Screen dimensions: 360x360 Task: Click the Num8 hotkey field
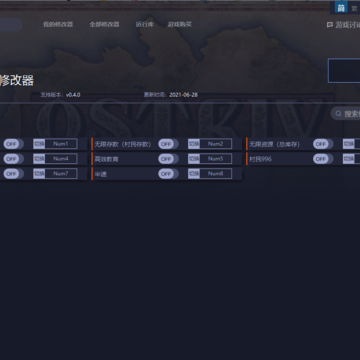[x=216, y=174]
